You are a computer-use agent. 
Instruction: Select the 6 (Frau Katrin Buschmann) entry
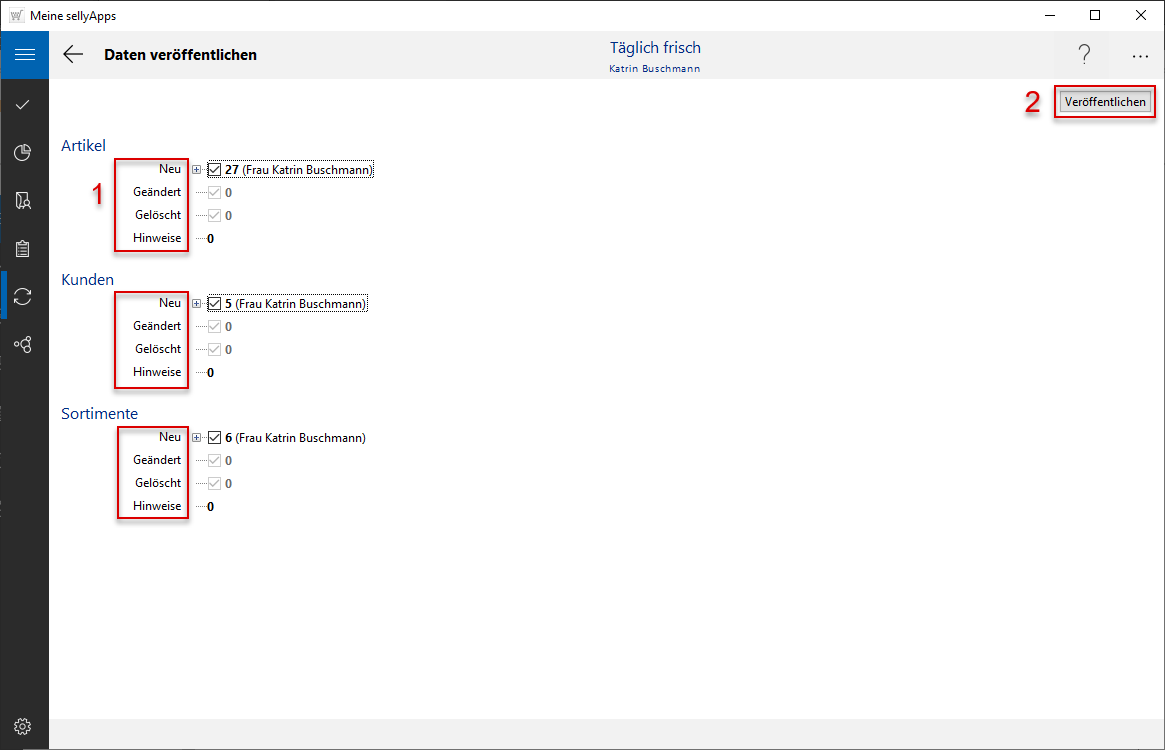[x=295, y=438]
